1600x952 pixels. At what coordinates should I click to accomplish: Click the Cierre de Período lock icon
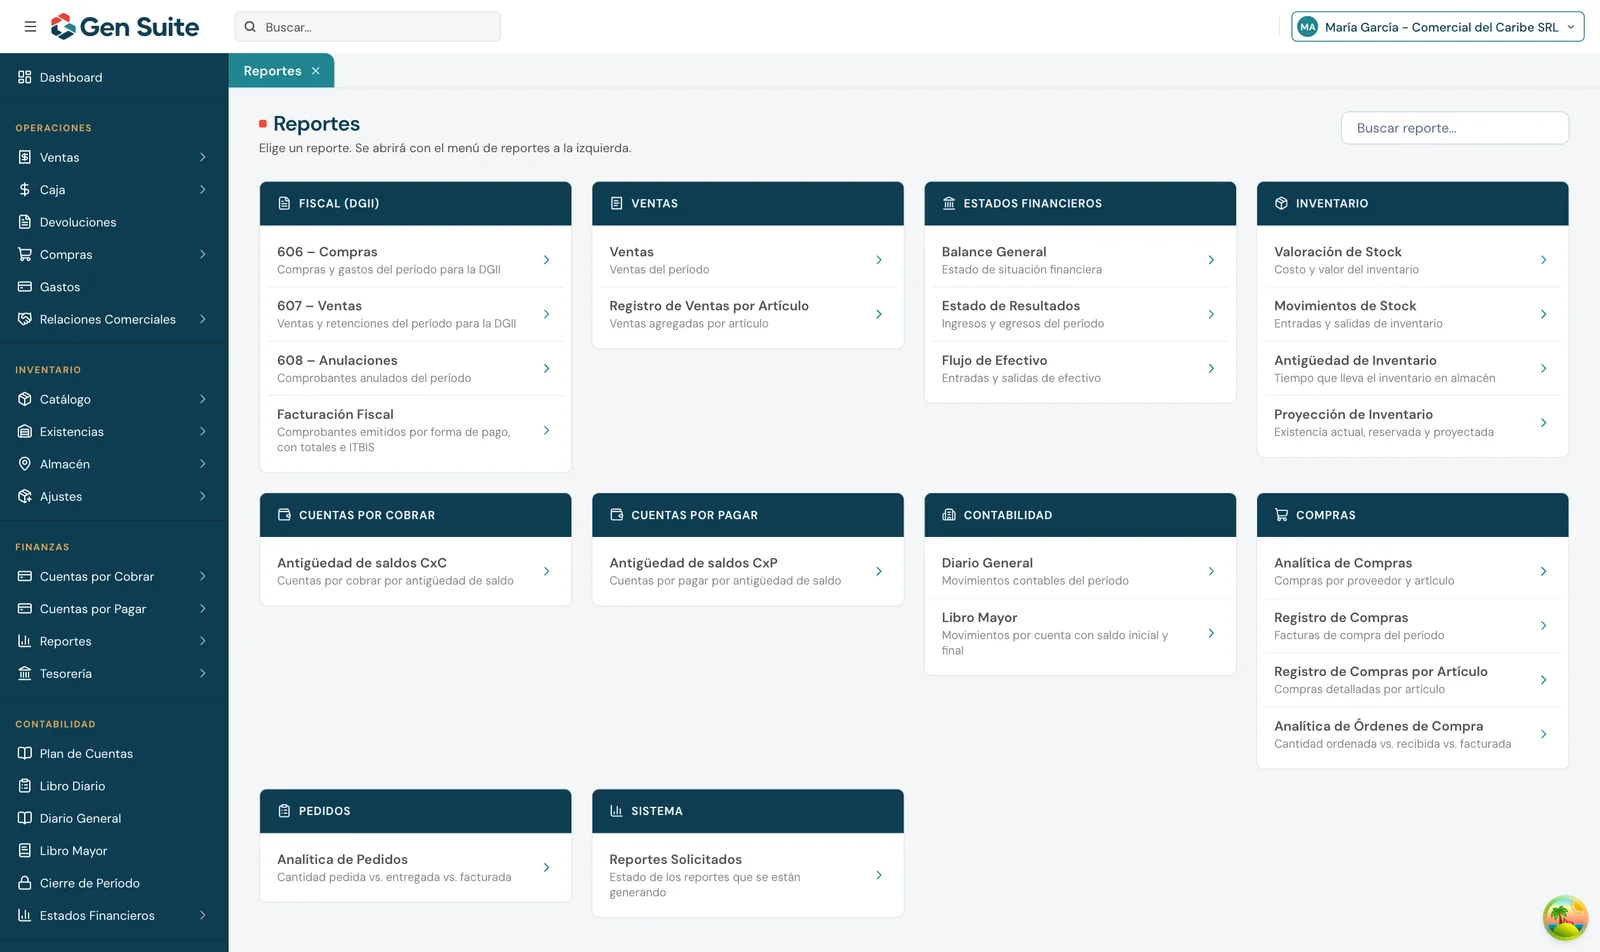click(25, 883)
